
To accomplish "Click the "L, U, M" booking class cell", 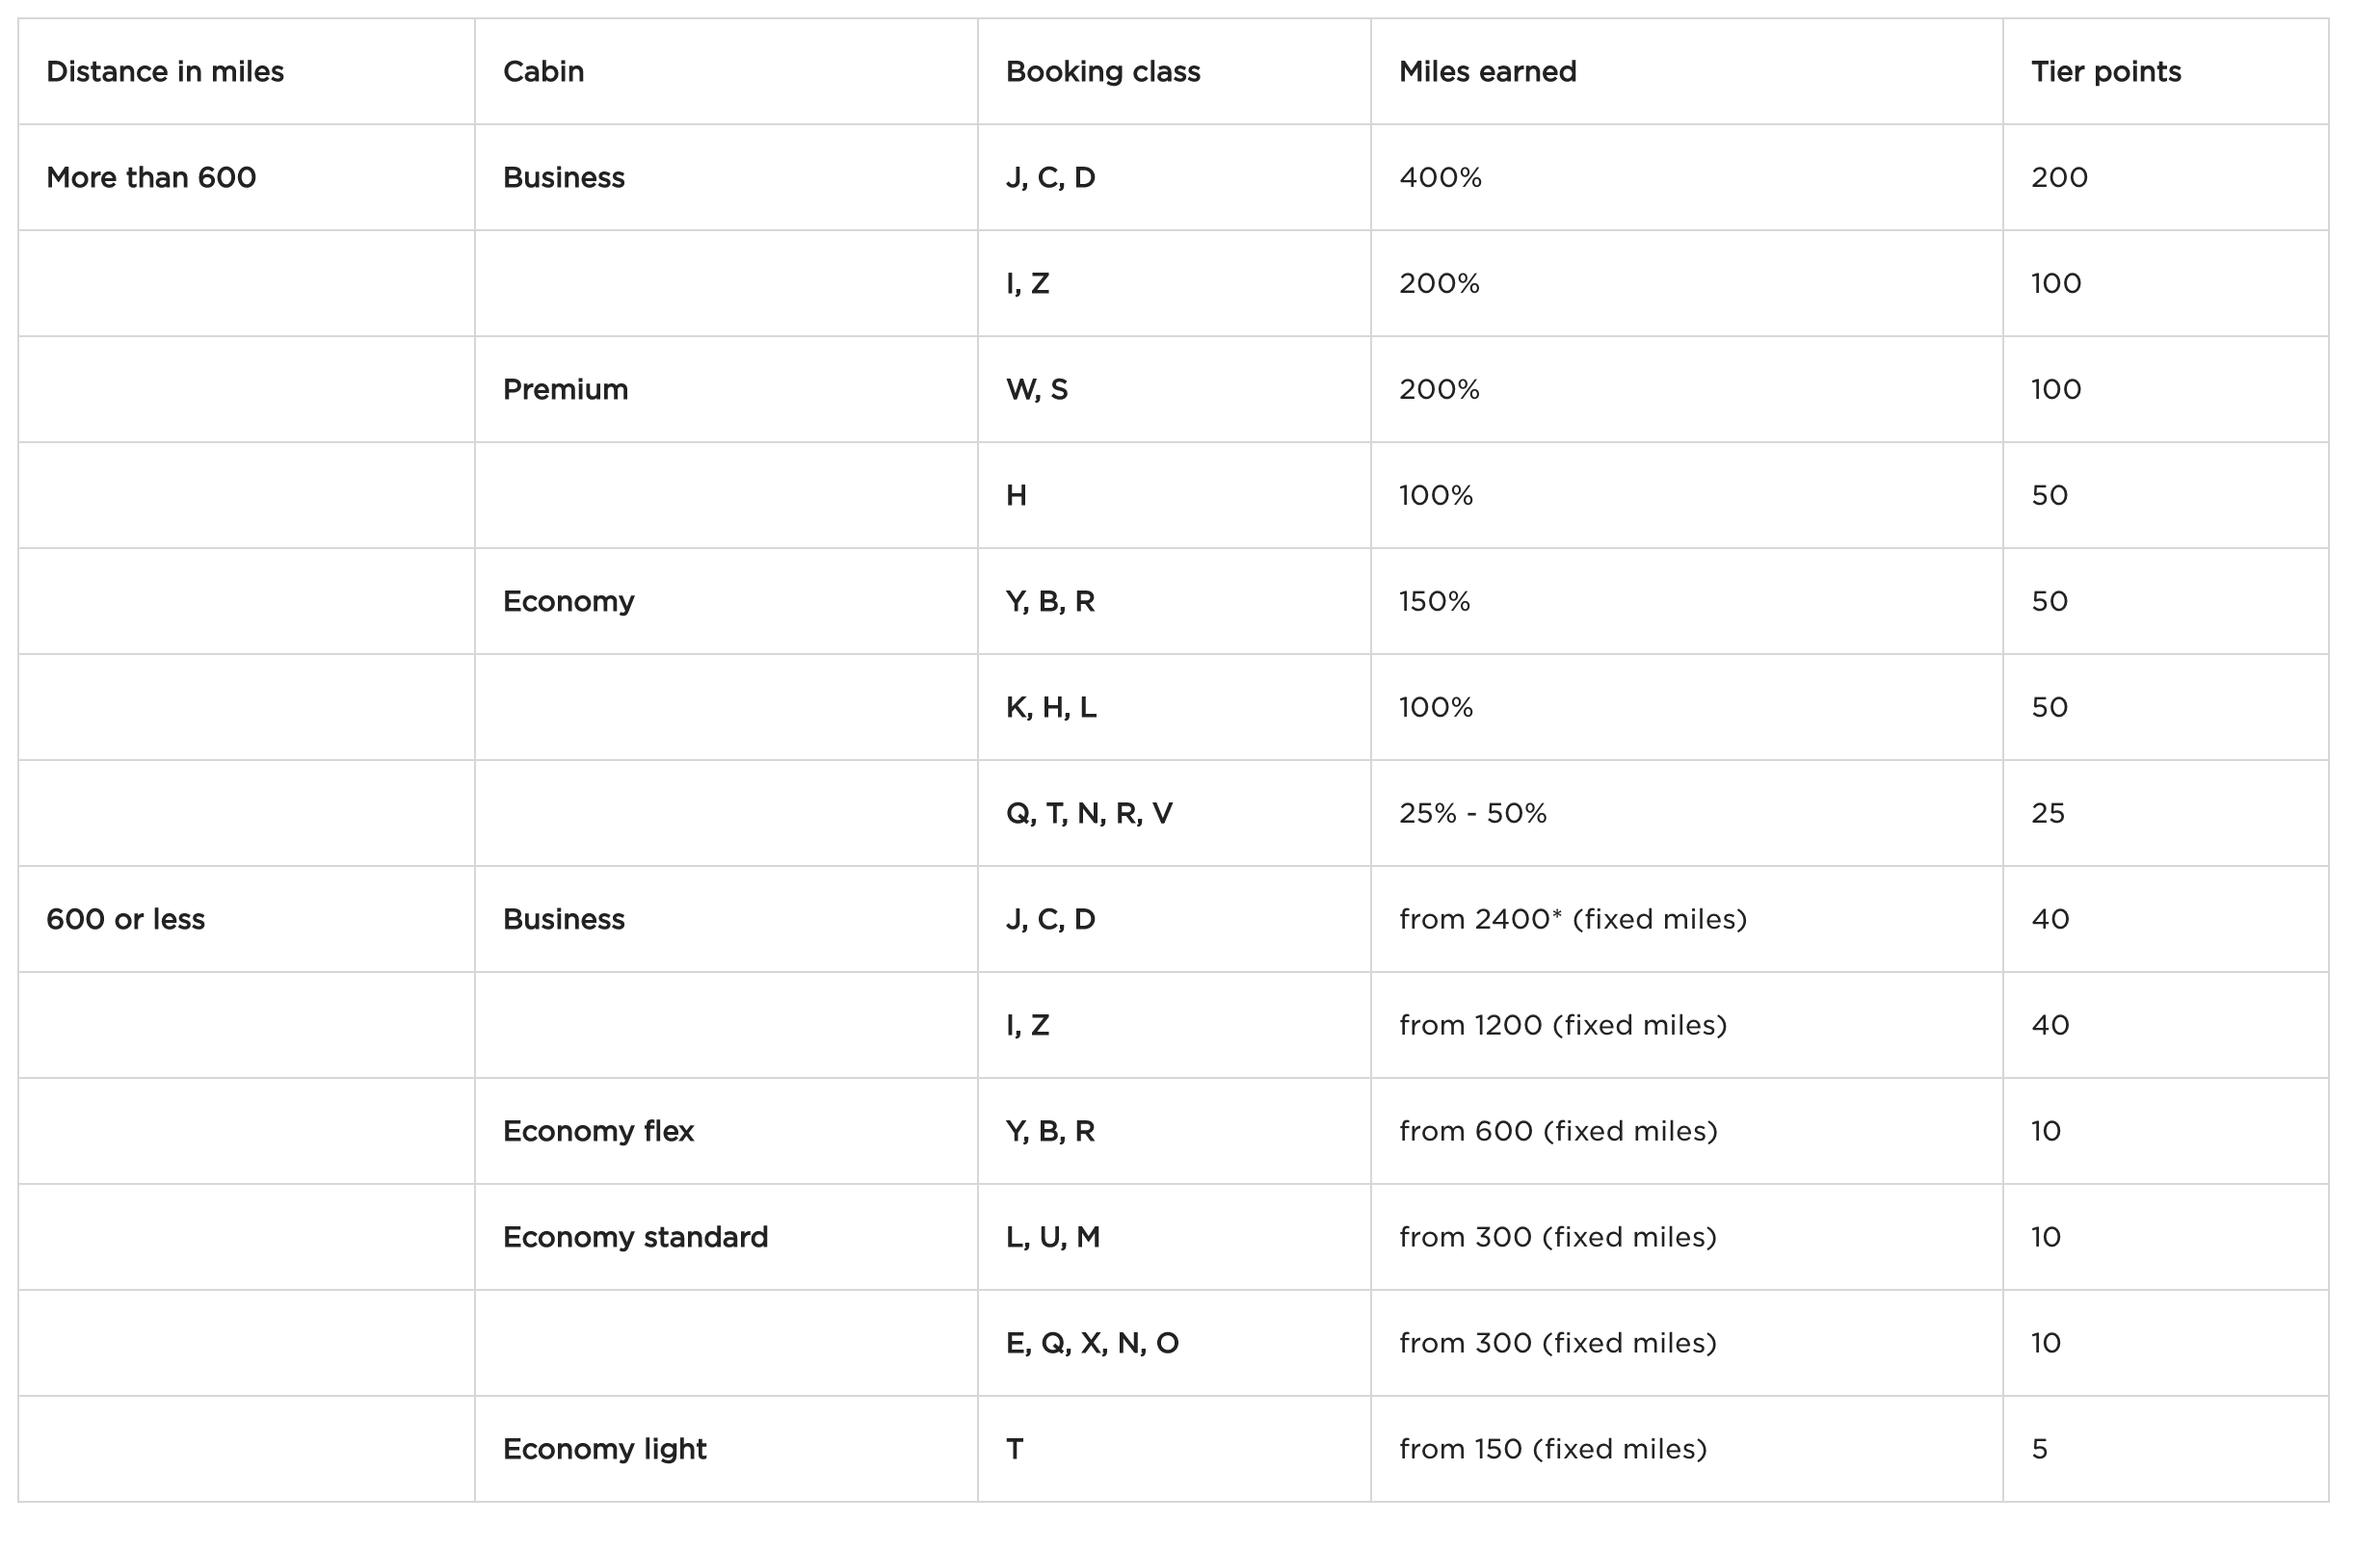I will pos(1052,1238).
